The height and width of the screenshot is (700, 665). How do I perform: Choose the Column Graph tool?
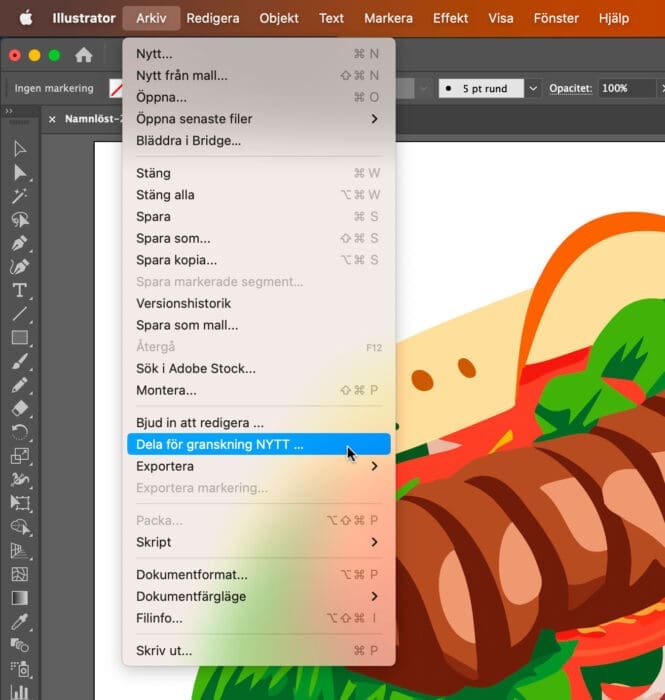[20, 692]
